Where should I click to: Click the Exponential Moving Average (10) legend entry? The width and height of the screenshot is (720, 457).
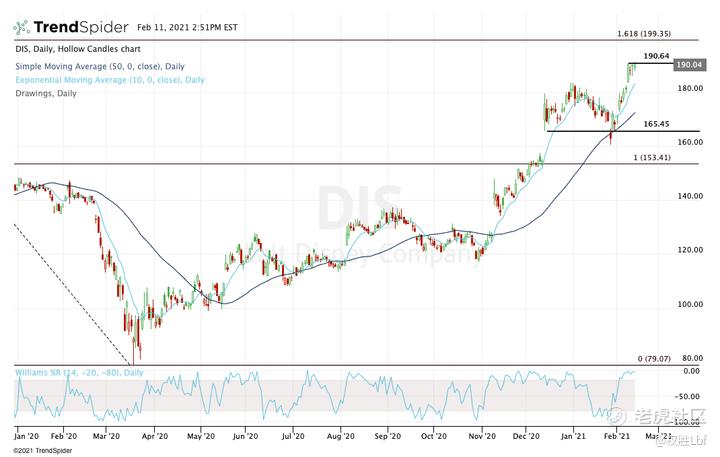point(110,80)
